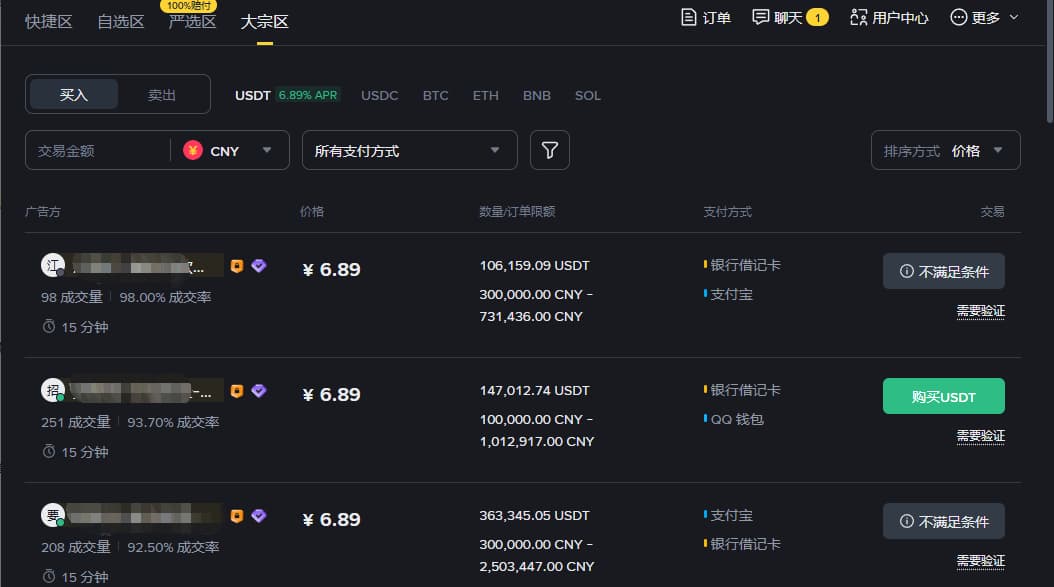The width and height of the screenshot is (1054, 587).
Task: Open the 所有支付方式 payment dropdown
Action: (x=409, y=150)
